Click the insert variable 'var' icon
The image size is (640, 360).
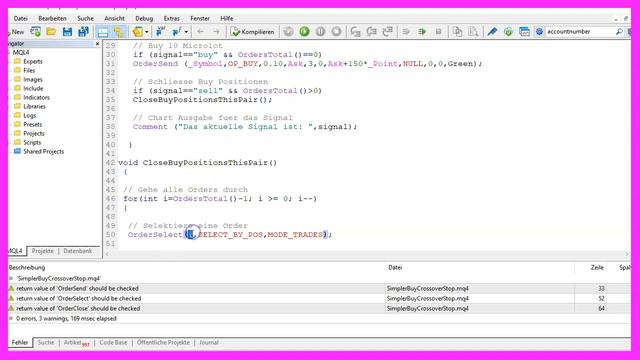[x=160, y=31]
